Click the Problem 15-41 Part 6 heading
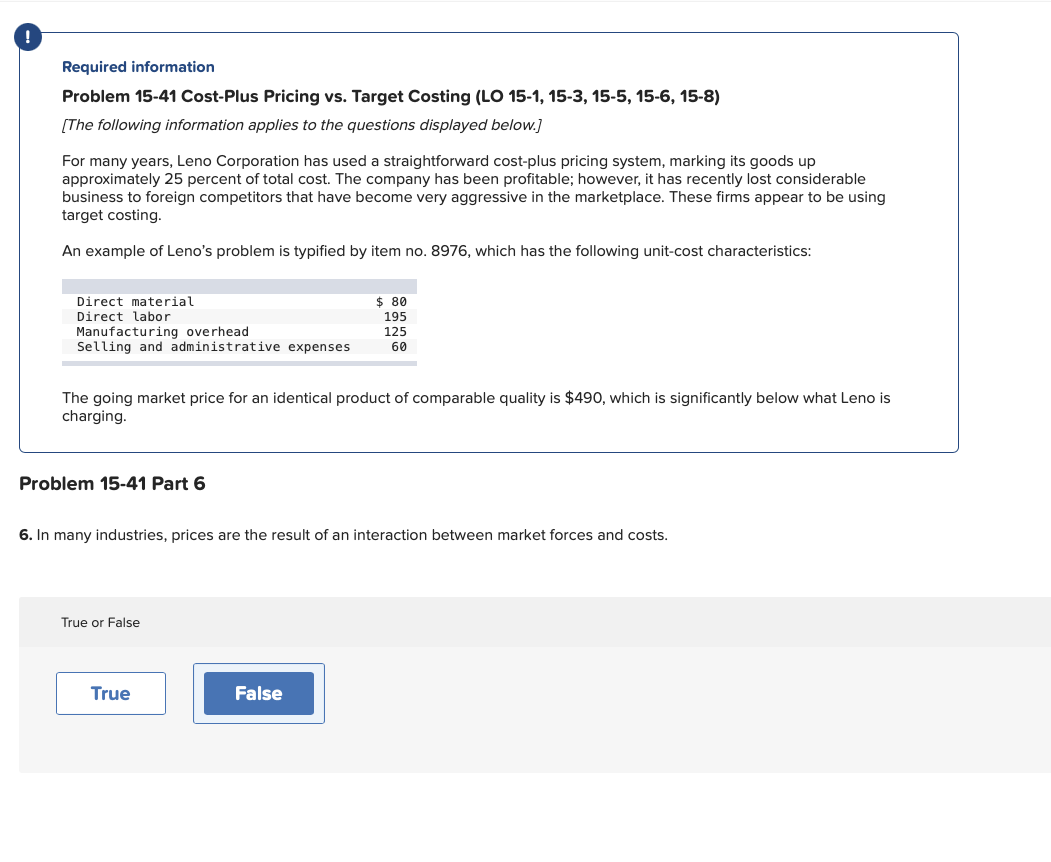 coord(112,484)
